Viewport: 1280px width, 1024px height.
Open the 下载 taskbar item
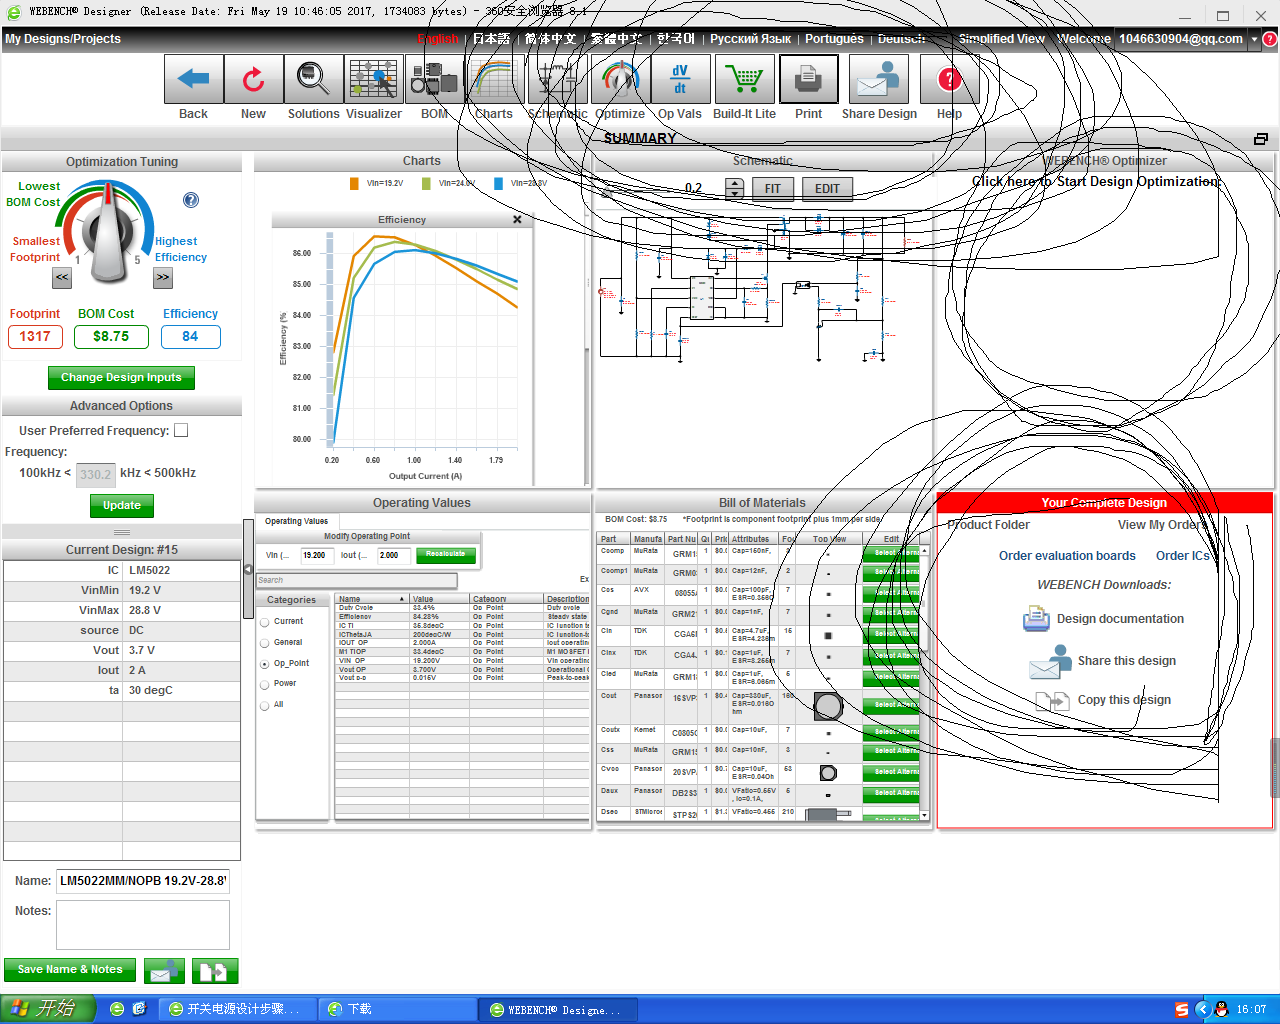(x=396, y=1009)
